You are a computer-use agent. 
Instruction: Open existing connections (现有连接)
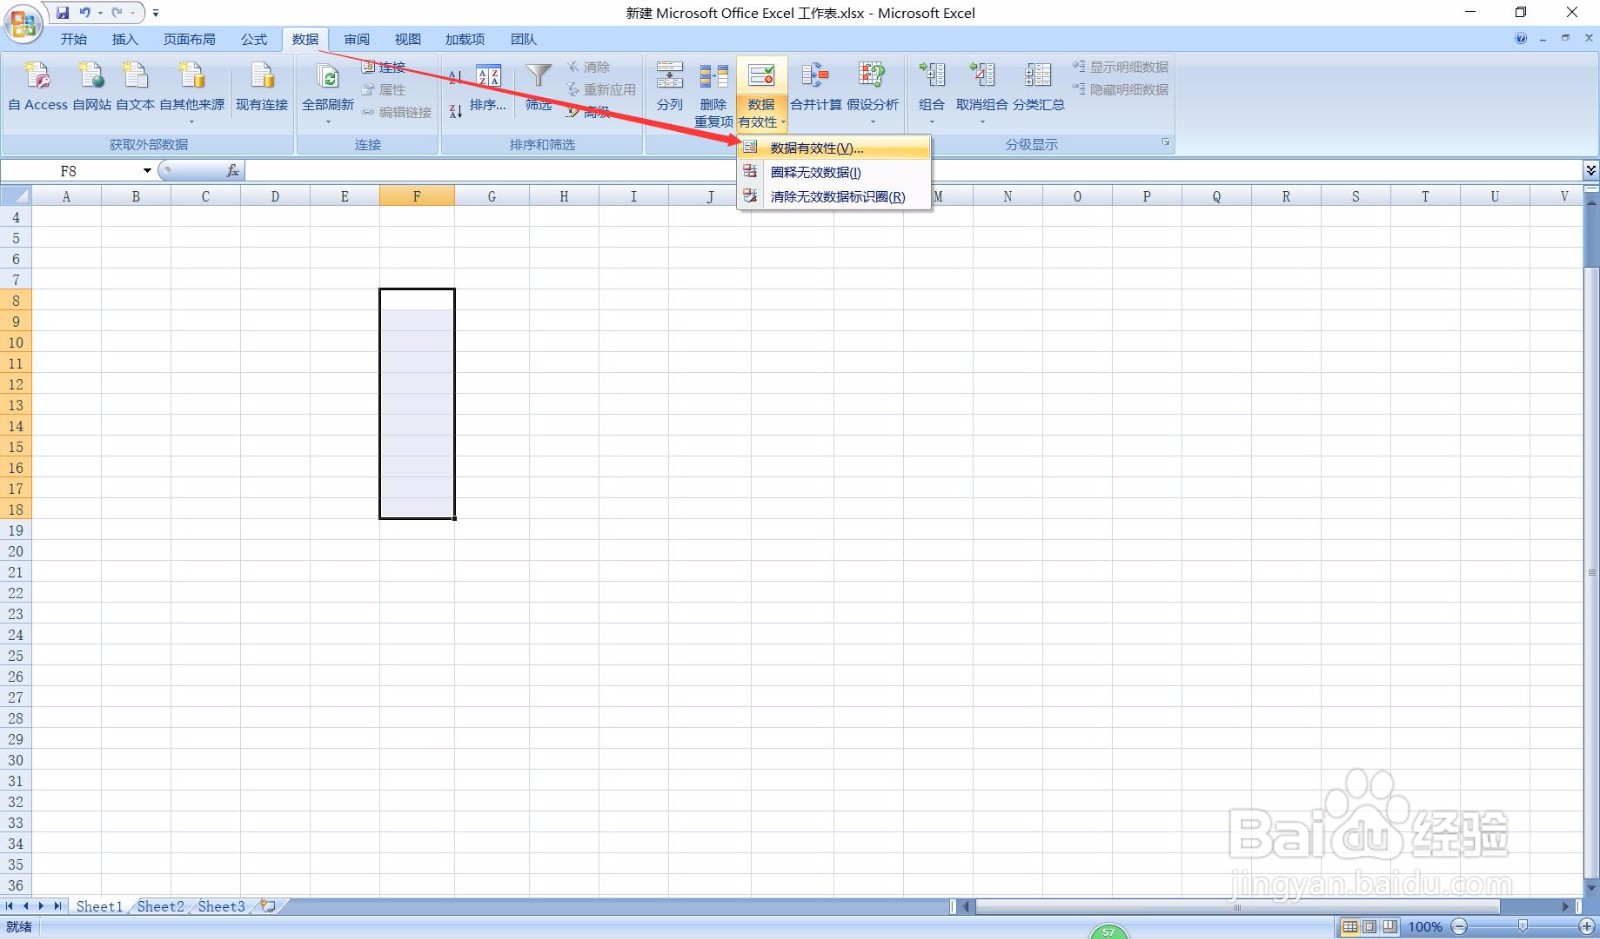tap(262, 87)
